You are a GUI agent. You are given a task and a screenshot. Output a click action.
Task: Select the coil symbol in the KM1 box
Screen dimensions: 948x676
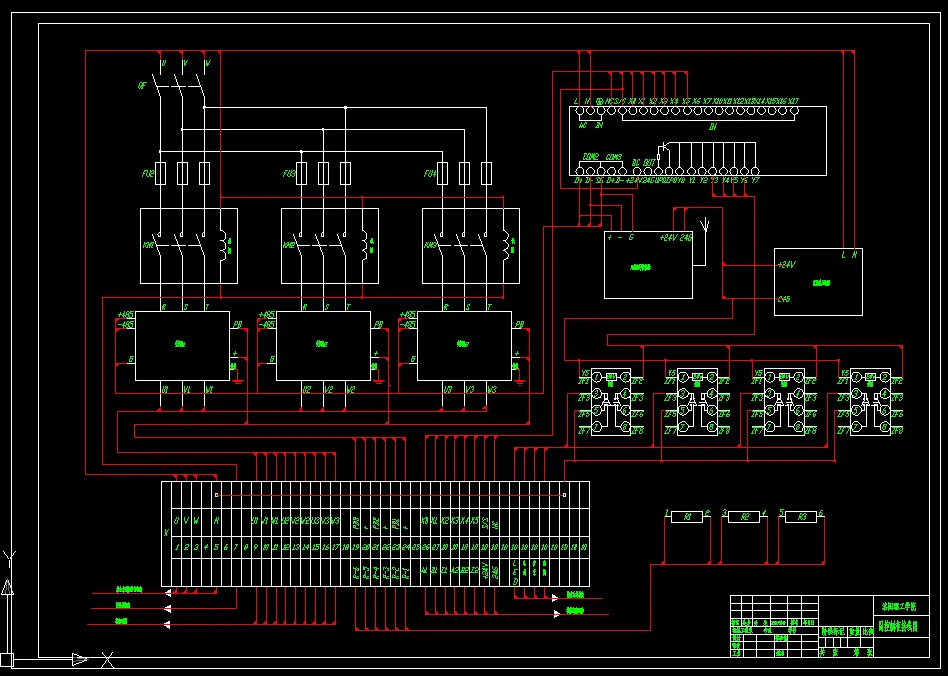click(222, 245)
